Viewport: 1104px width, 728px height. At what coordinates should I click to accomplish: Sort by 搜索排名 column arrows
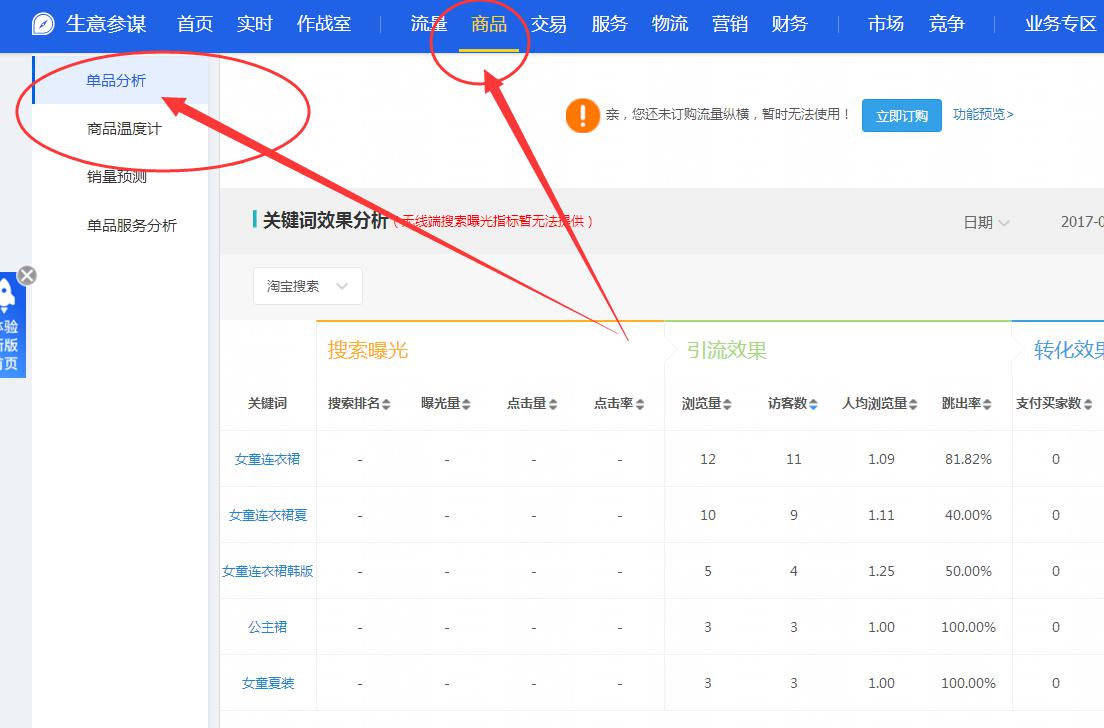click(386, 404)
